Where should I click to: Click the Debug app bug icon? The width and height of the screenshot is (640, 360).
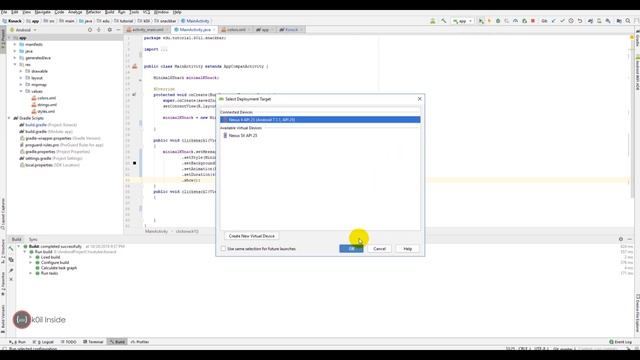pos(498,21)
